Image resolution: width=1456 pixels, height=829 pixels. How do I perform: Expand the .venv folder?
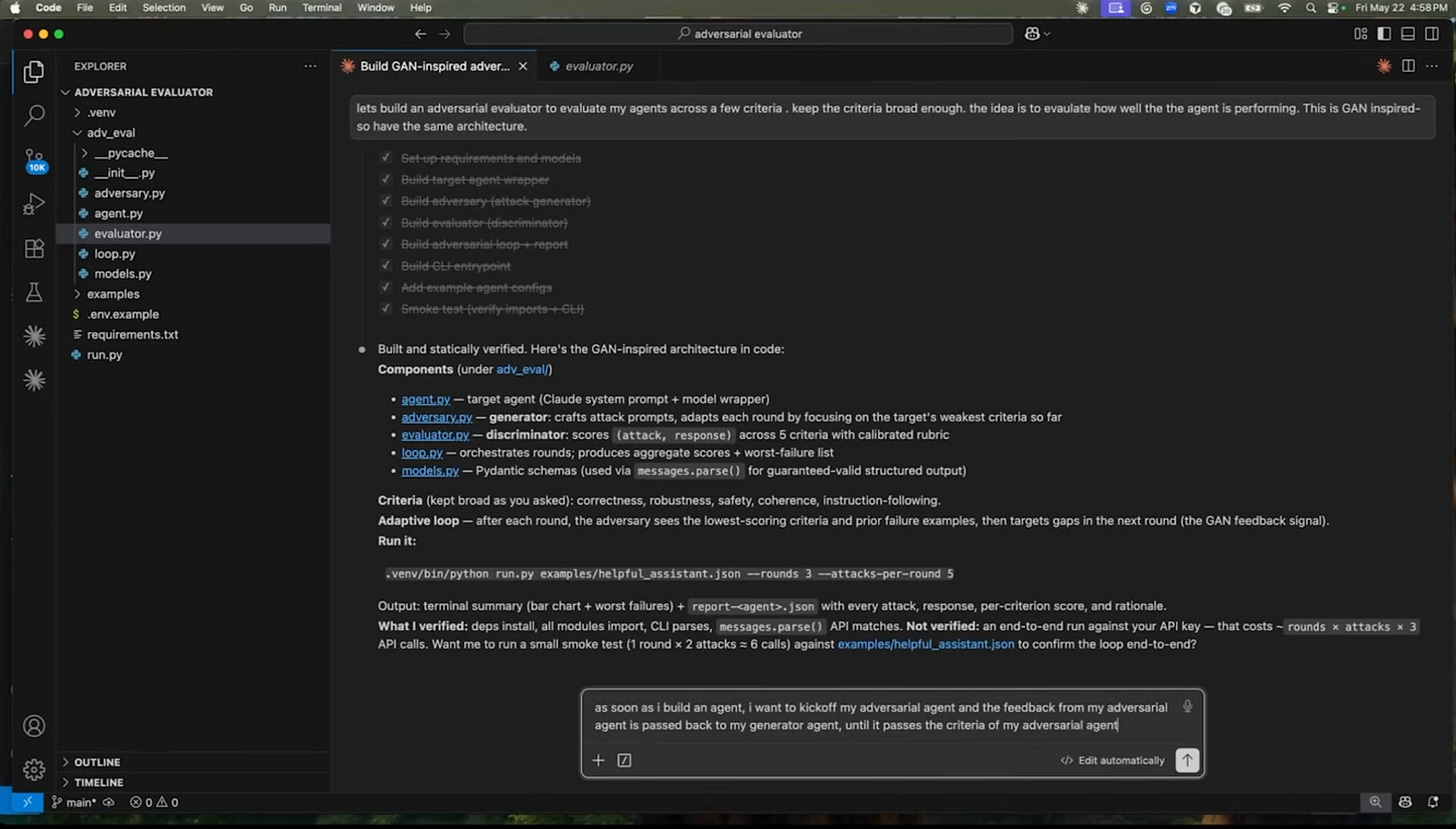(77, 112)
